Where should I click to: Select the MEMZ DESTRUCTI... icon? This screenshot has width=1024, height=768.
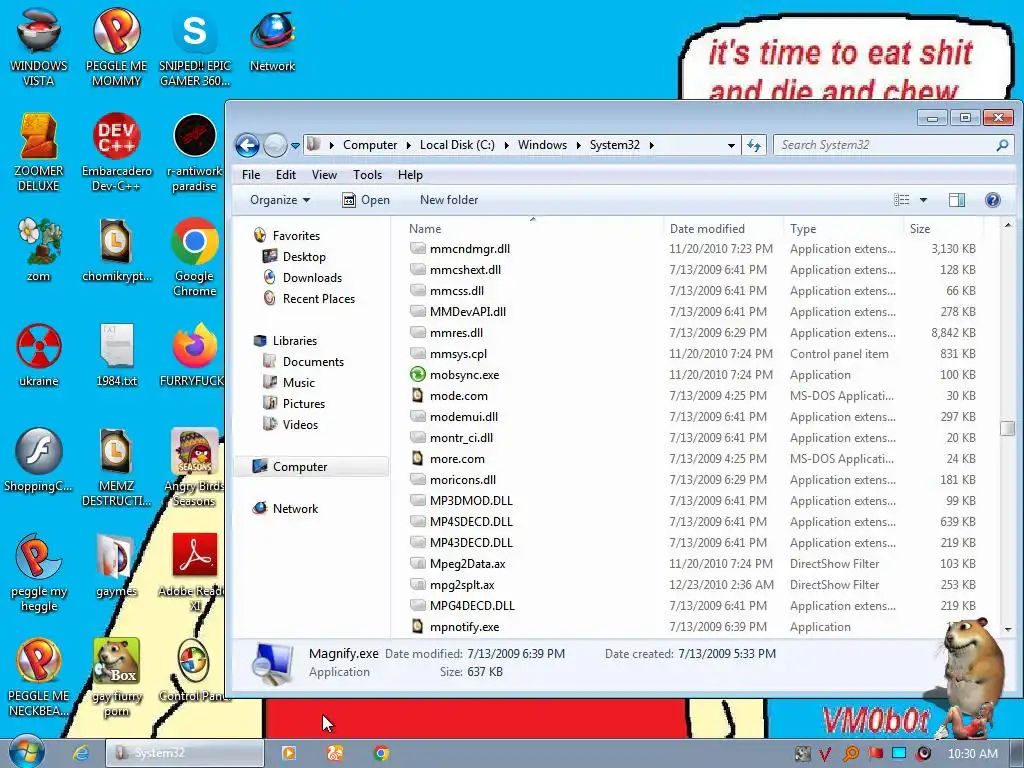pyautogui.click(x=116, y=467)
